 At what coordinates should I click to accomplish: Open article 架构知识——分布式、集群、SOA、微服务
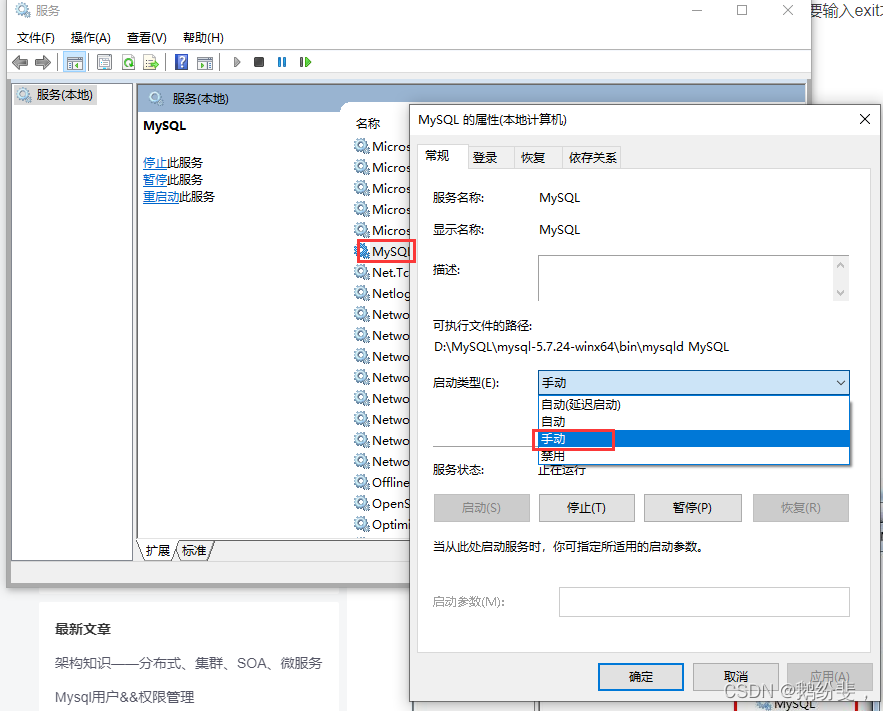(x=188, y=663)
